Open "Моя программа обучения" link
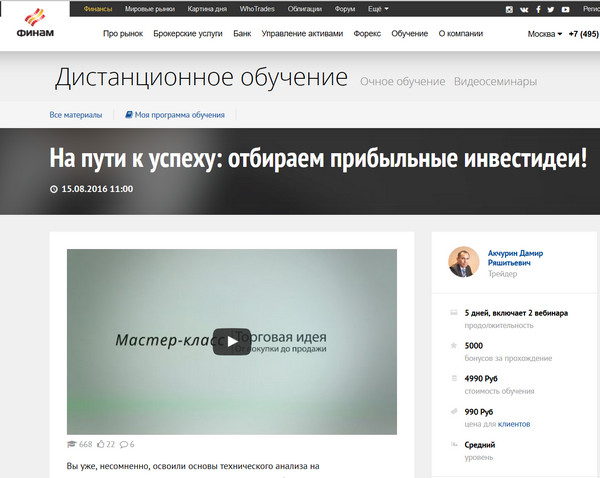Screen dimensions: 600x478 [x=175, y=115]
